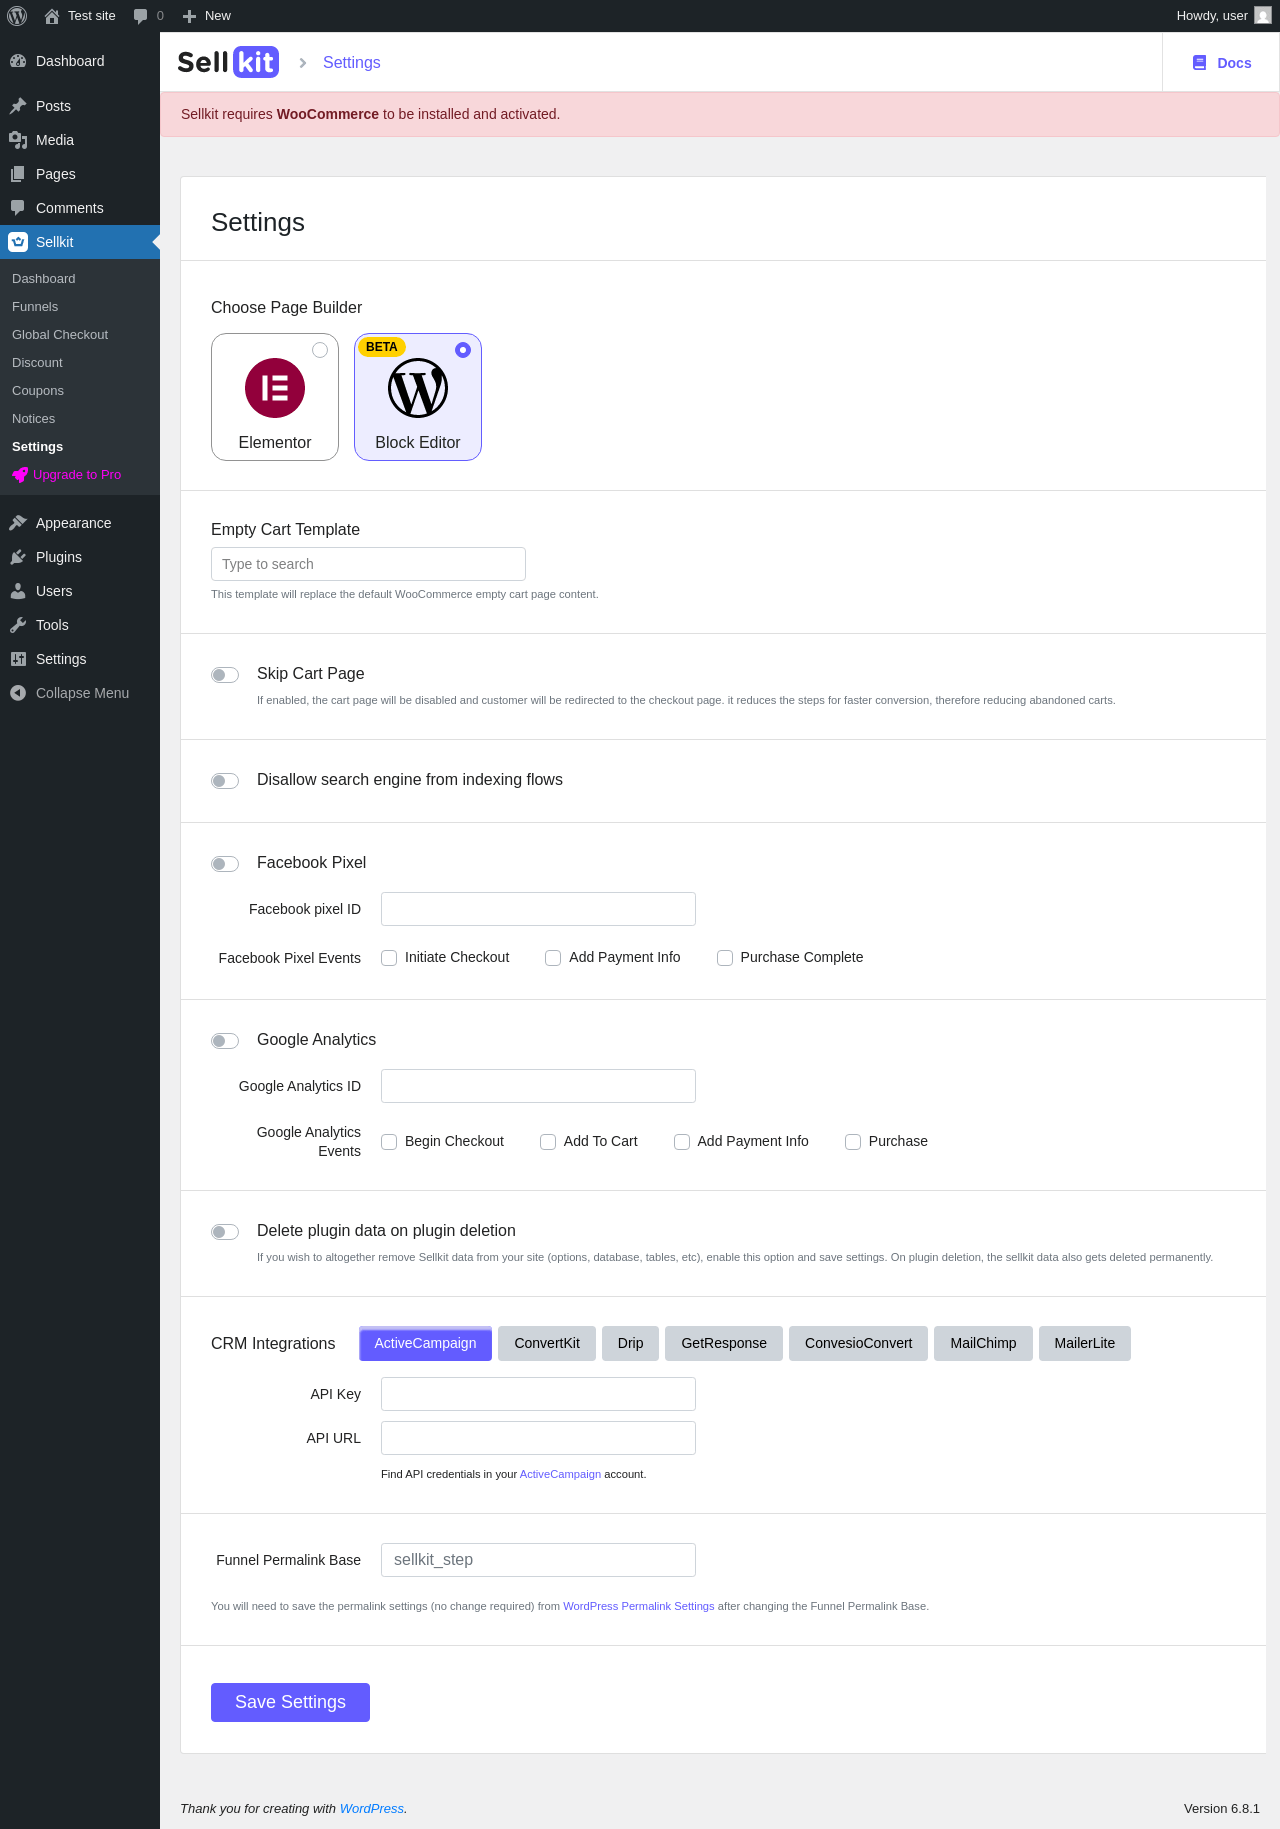1280x1829 pixels.
Task: Check Google Analytics Purchase event
Action: click(x=853, y=1142)
